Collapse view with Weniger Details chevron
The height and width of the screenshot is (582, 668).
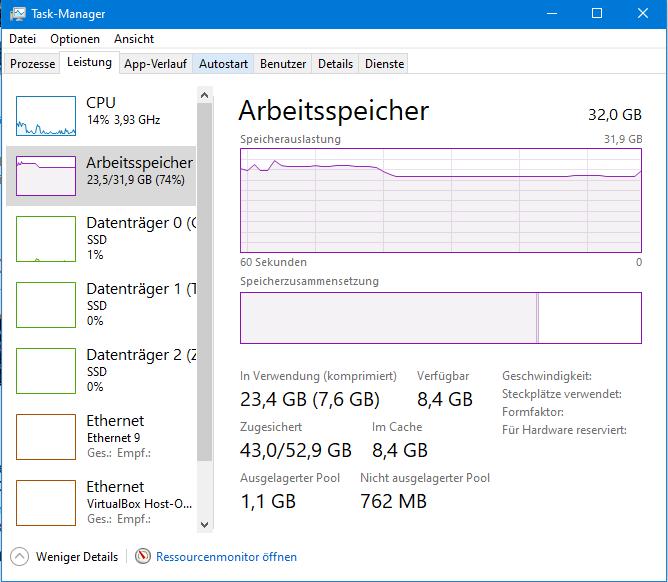tap(20, 557)
